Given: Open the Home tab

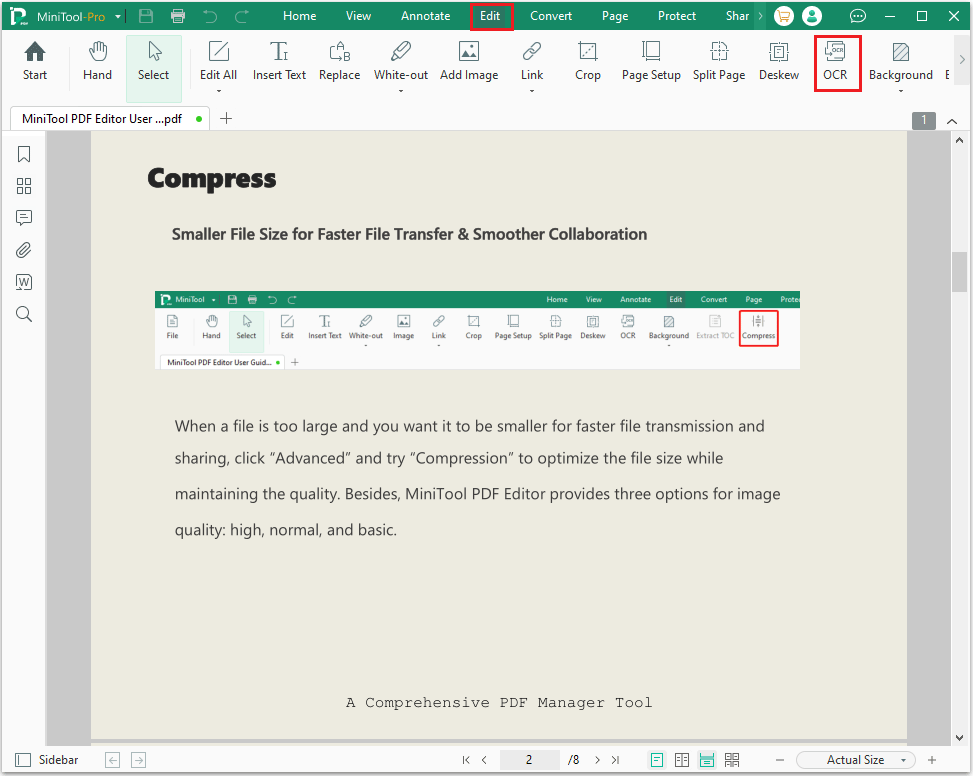Looking at the screenshot, I should [x=300, y=16].
